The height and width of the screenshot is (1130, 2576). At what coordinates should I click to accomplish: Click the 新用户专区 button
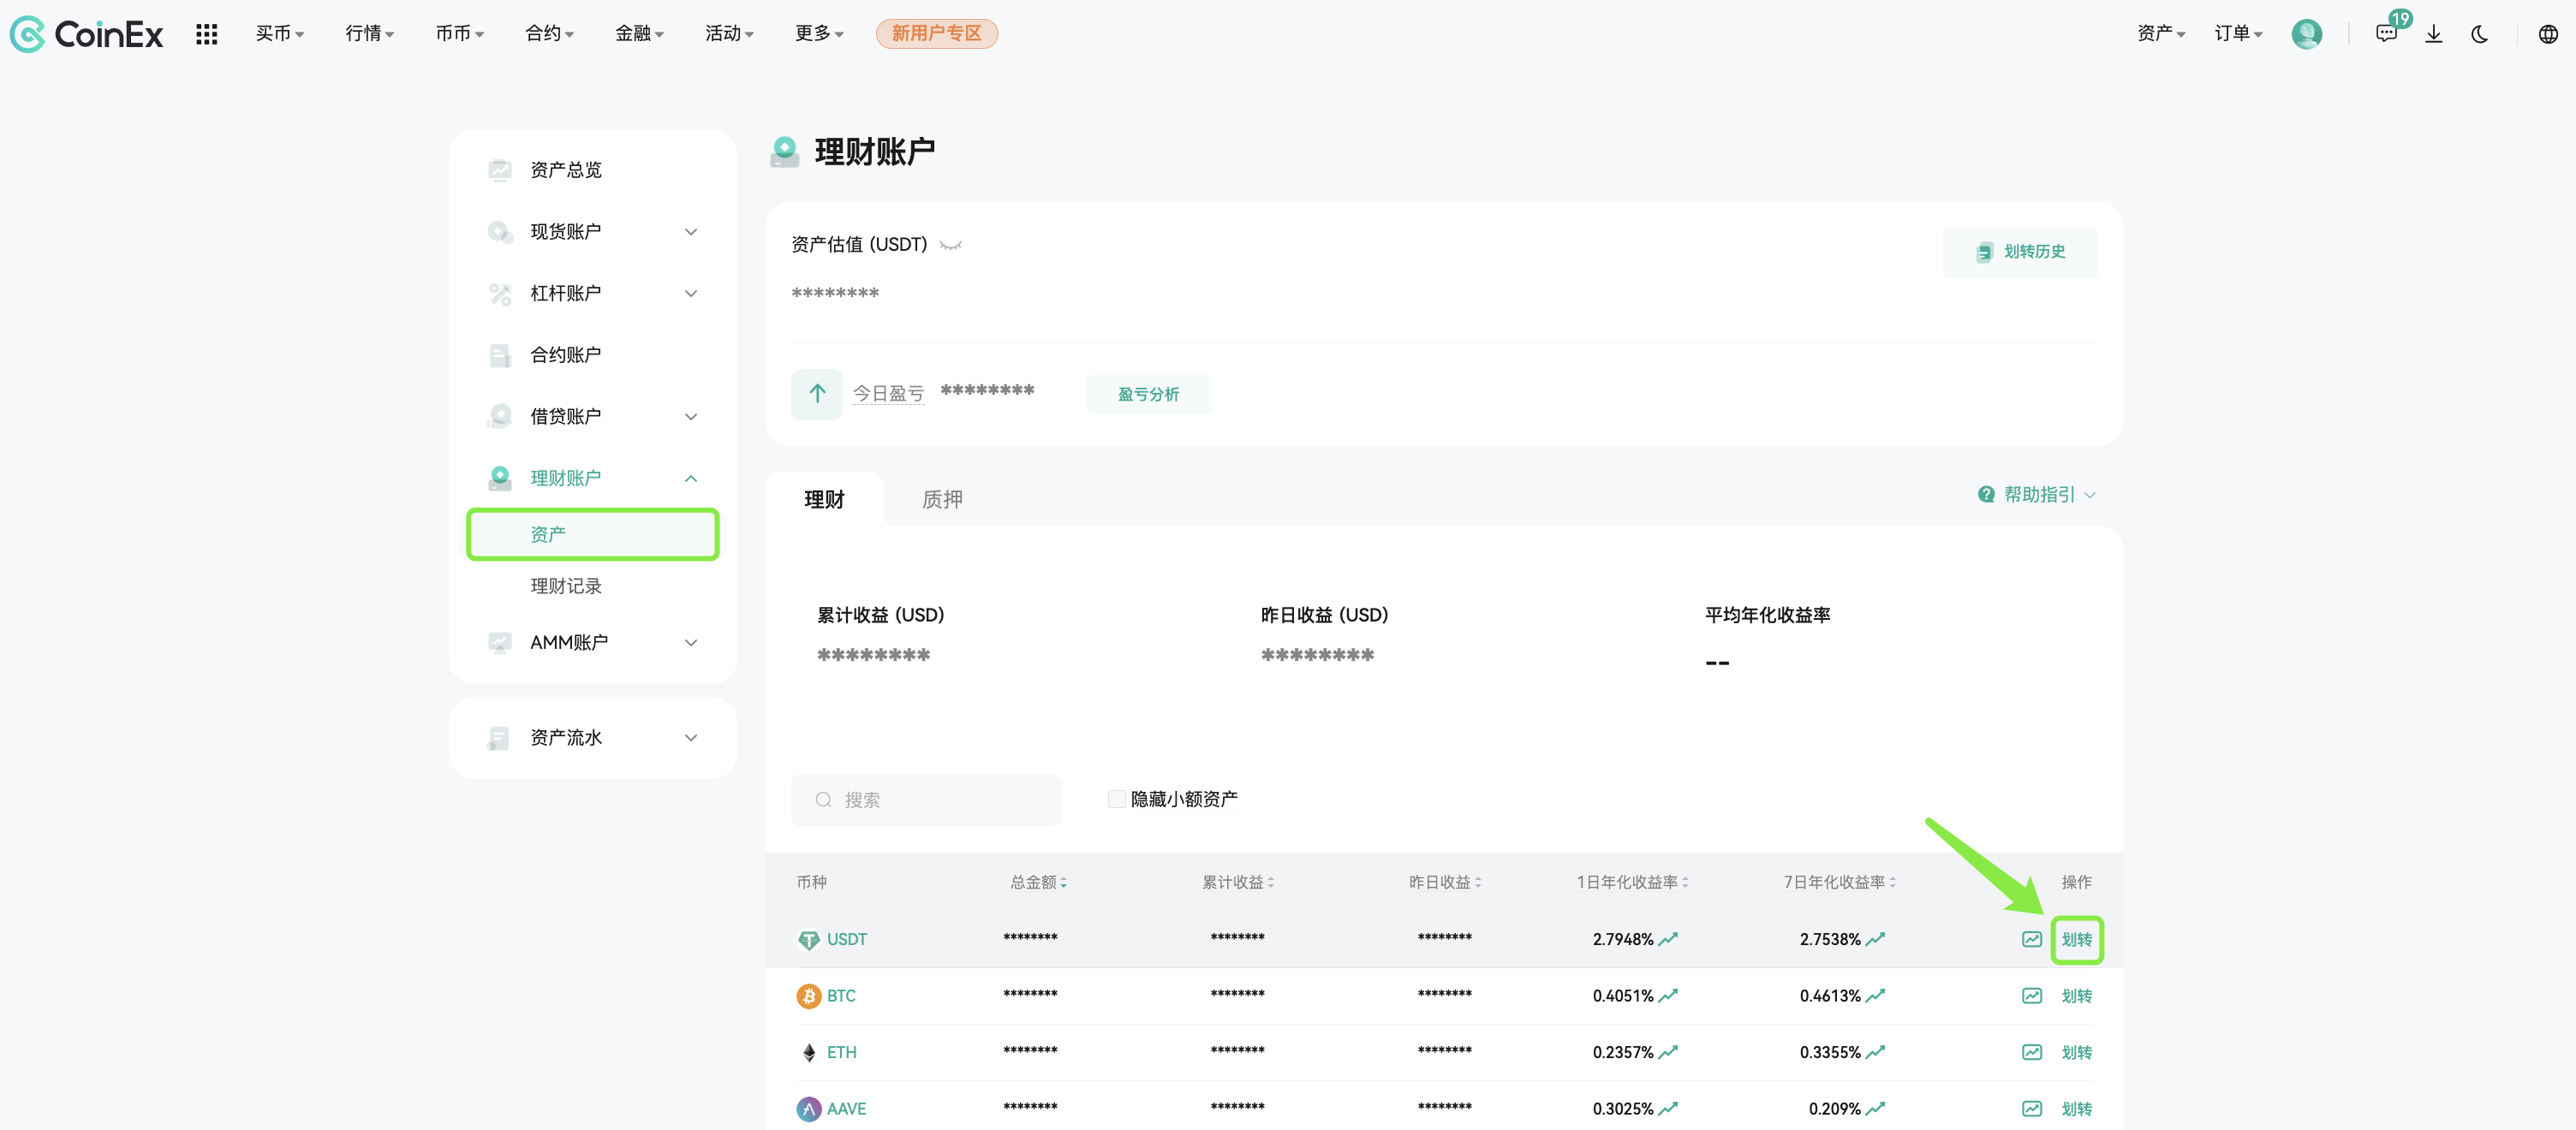point(936,34)
